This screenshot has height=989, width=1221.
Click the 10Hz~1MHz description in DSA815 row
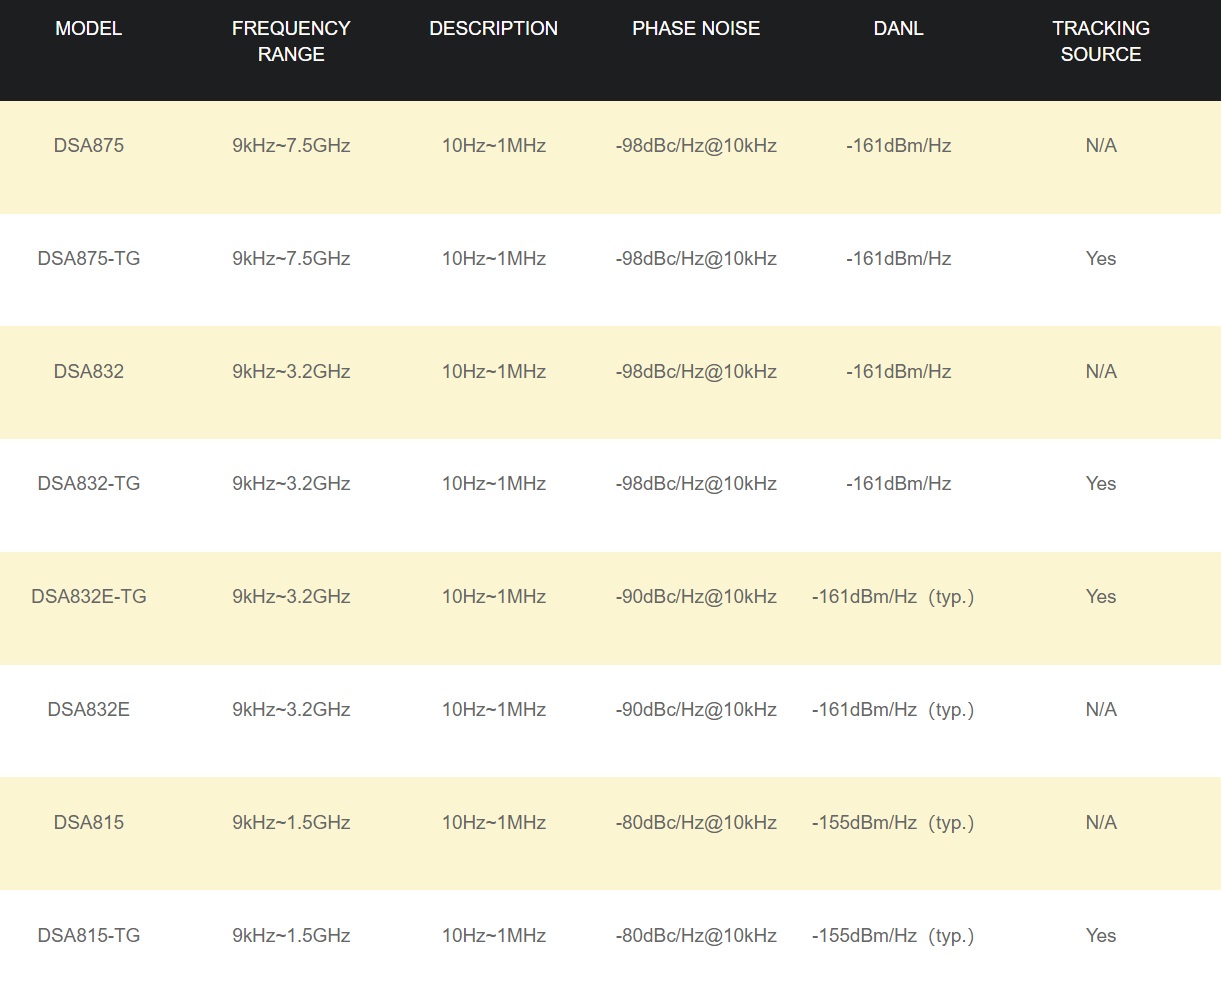(x=494, y=823)
